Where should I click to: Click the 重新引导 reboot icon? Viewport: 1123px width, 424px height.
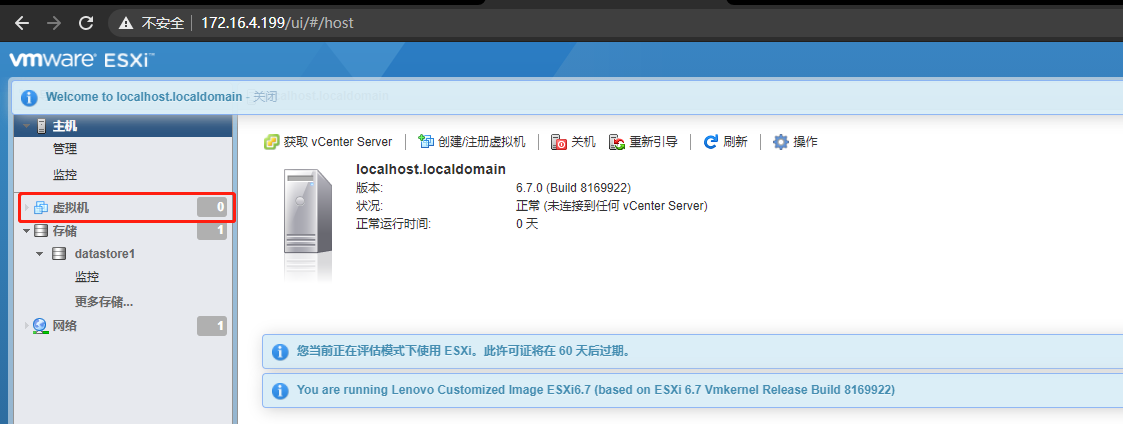point(617,142)
